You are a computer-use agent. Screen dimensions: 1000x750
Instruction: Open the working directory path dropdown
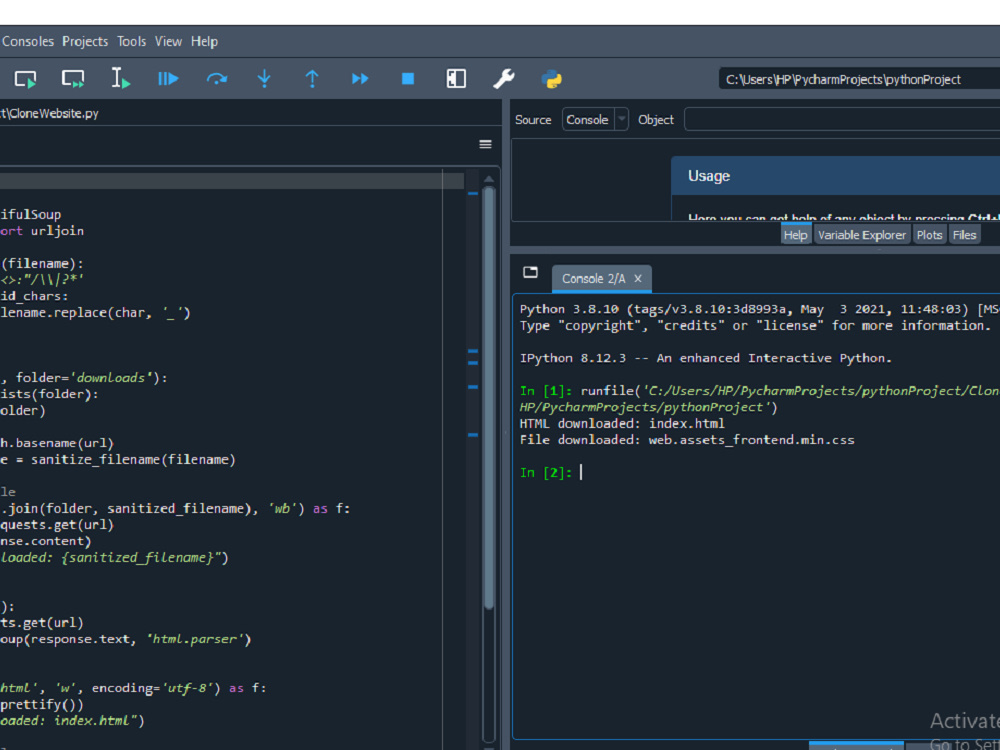click(858, 77)
